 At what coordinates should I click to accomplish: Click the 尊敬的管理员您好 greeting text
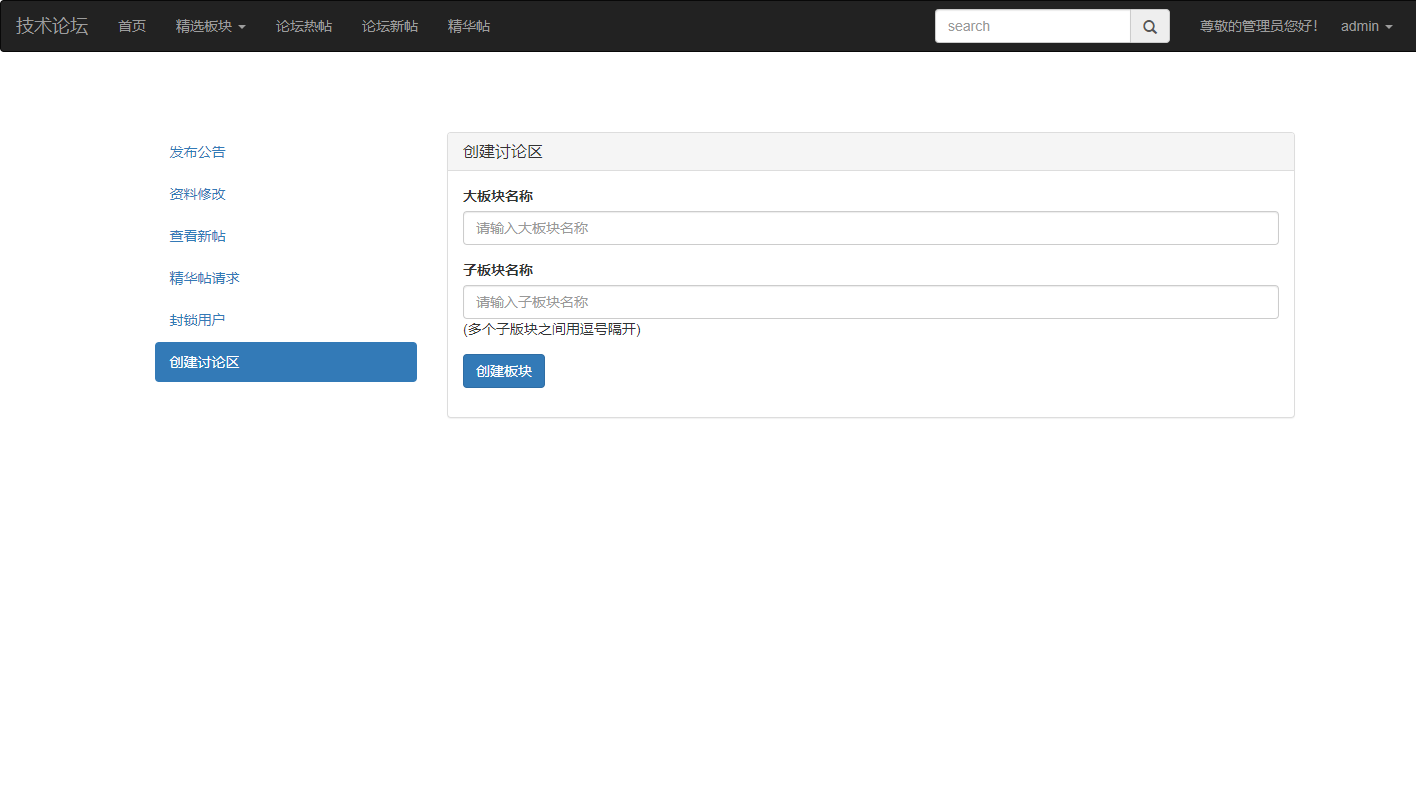coord(1258,27)
